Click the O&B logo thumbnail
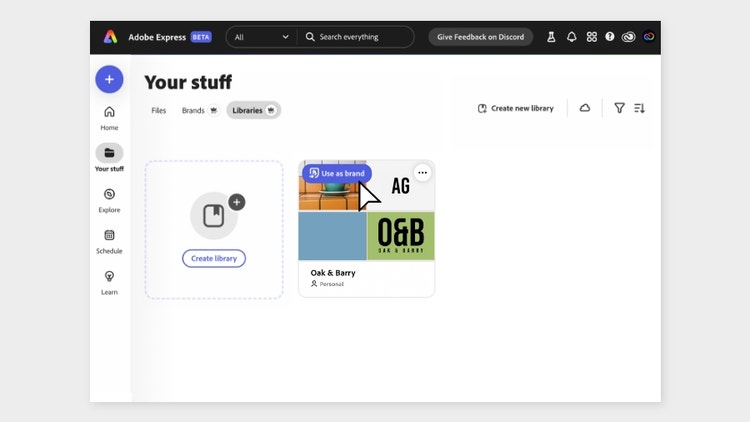This screenshot has height=422, width=750. 401,236
